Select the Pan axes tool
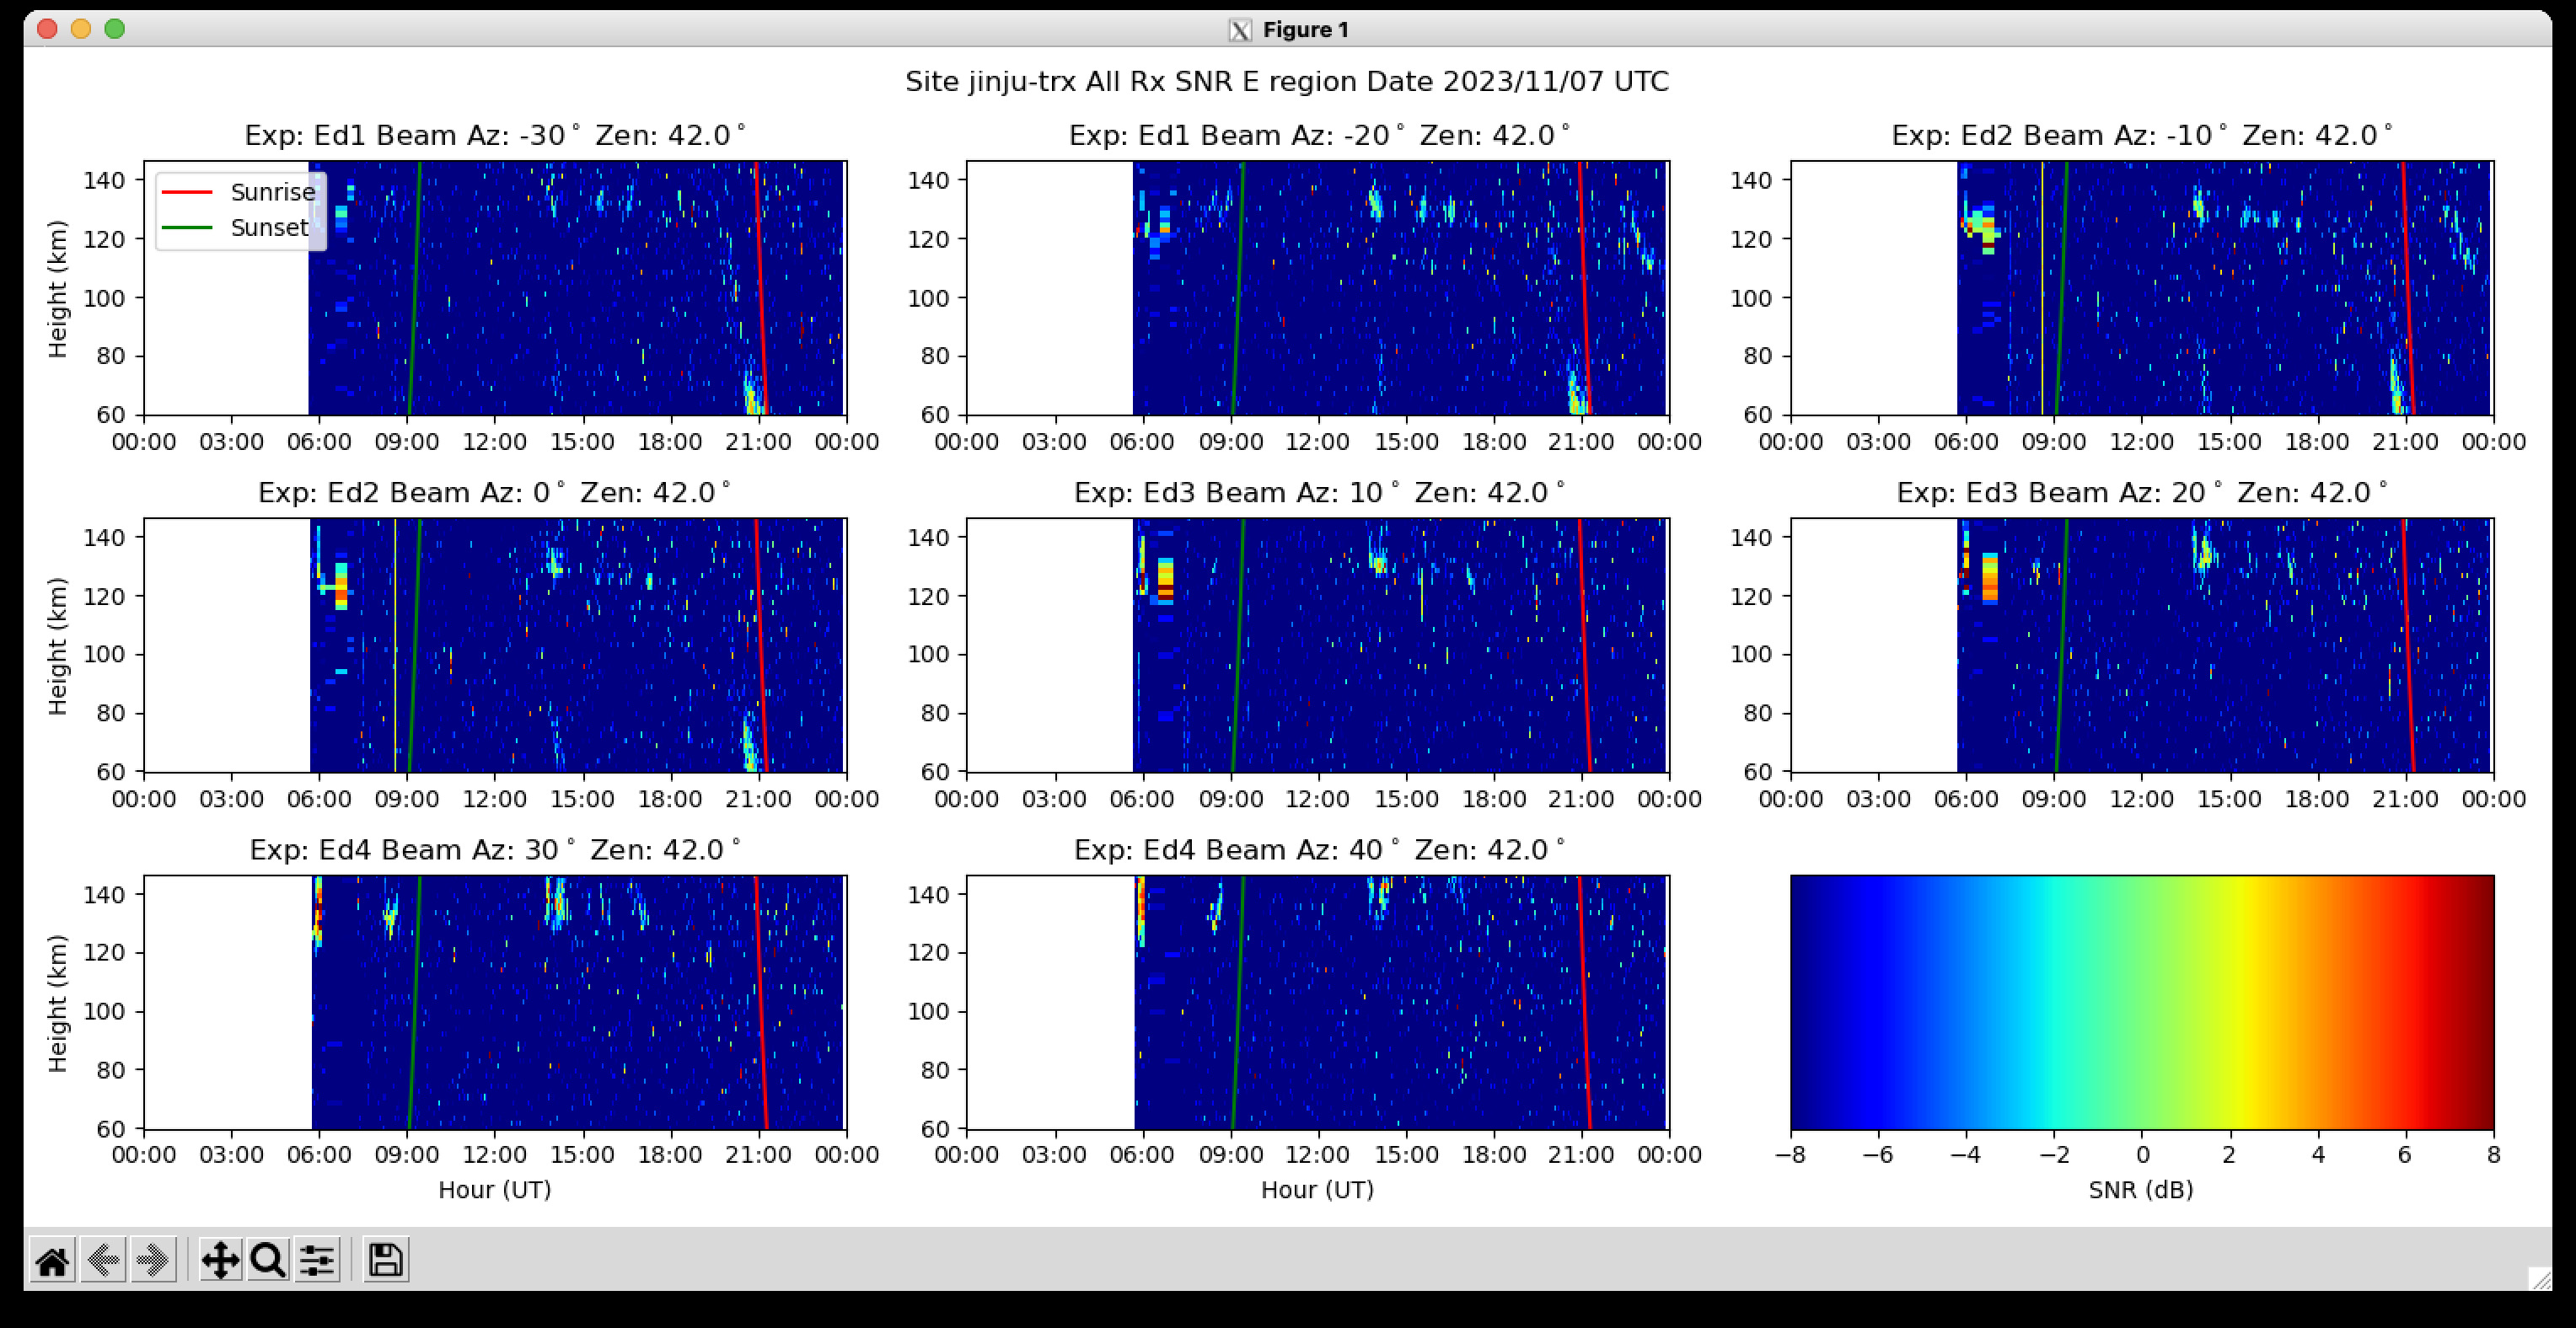The image size is (2576, 1328). pos(220,1260)
